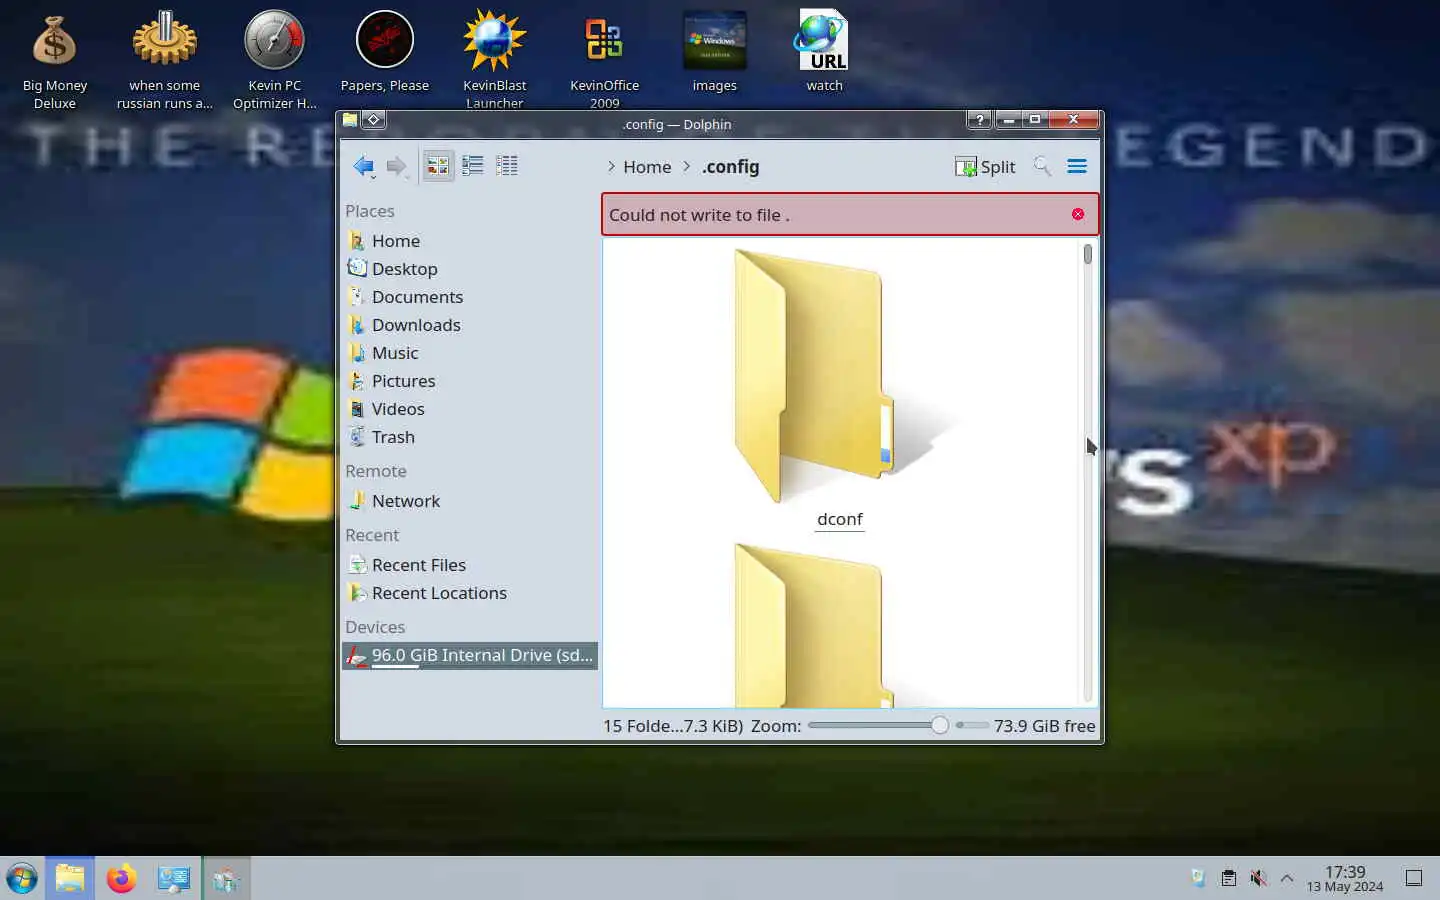
Task: Open the search magnifier in Dolphin
Action: (x=1042, y=167)
